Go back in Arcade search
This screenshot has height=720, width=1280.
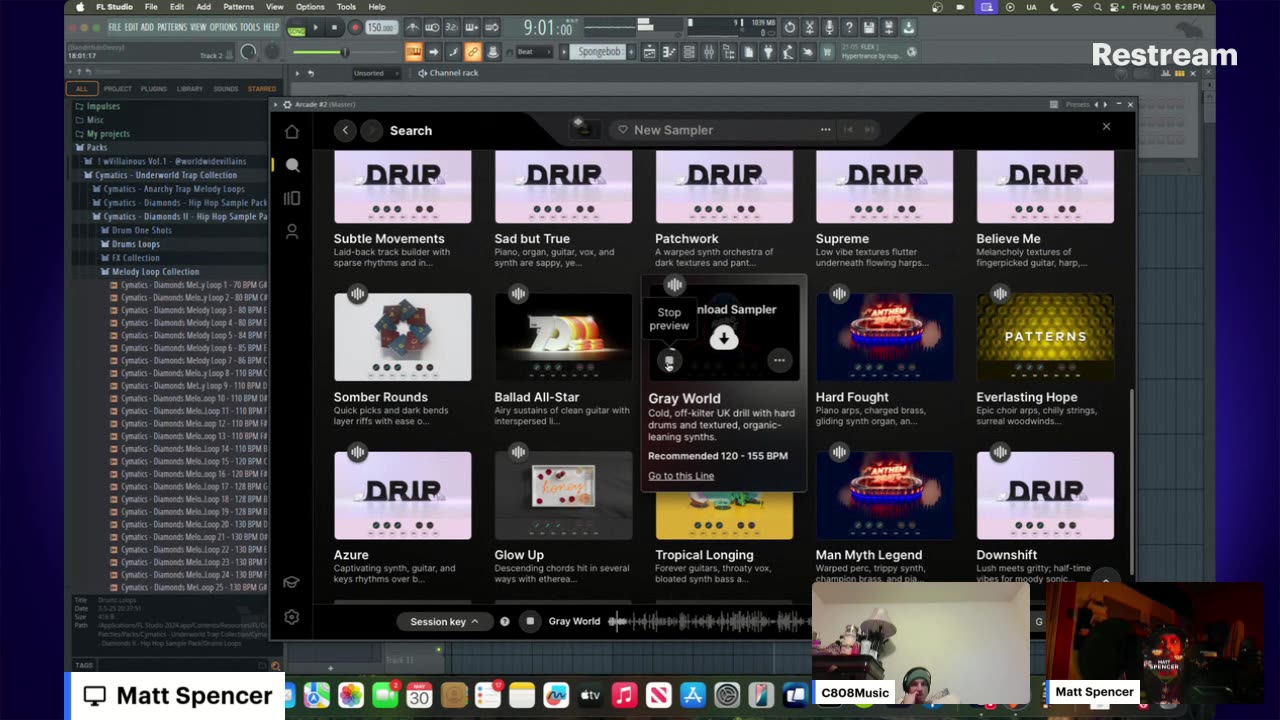click(x=345, y=130)
